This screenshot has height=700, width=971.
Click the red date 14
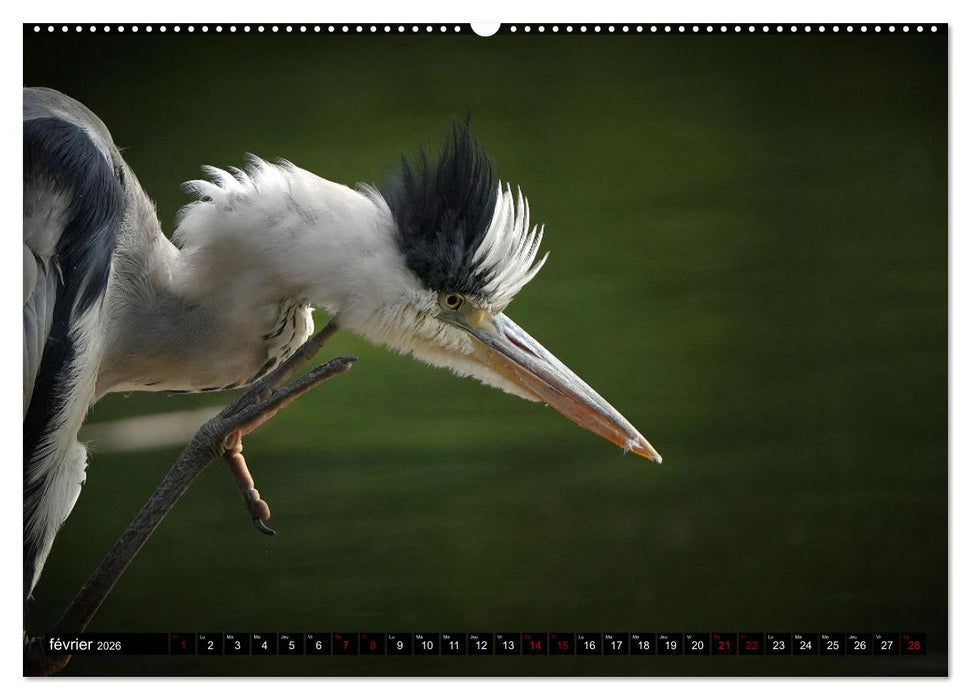[x=534, y=645]
